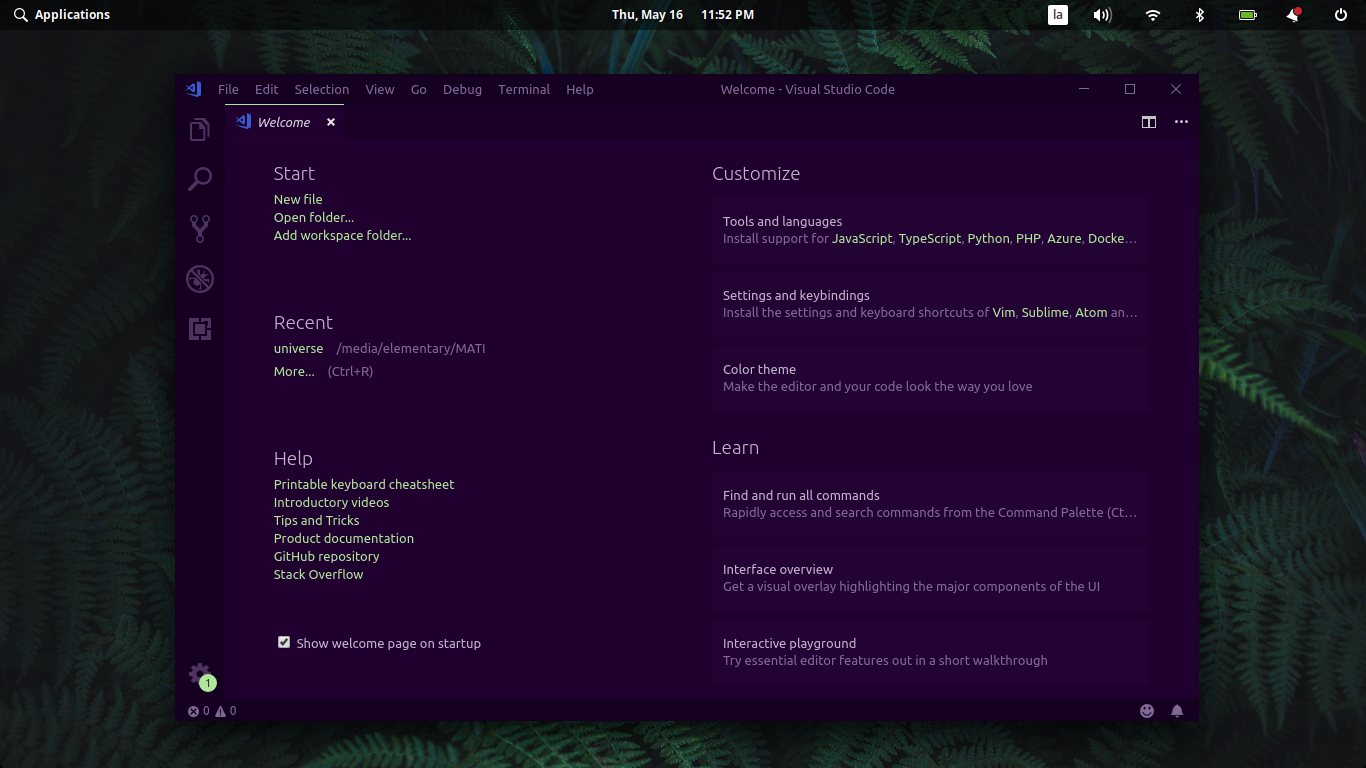1366x768 pixels.
Task: Click warnings count in status bar
Action: tap(226, 711)
